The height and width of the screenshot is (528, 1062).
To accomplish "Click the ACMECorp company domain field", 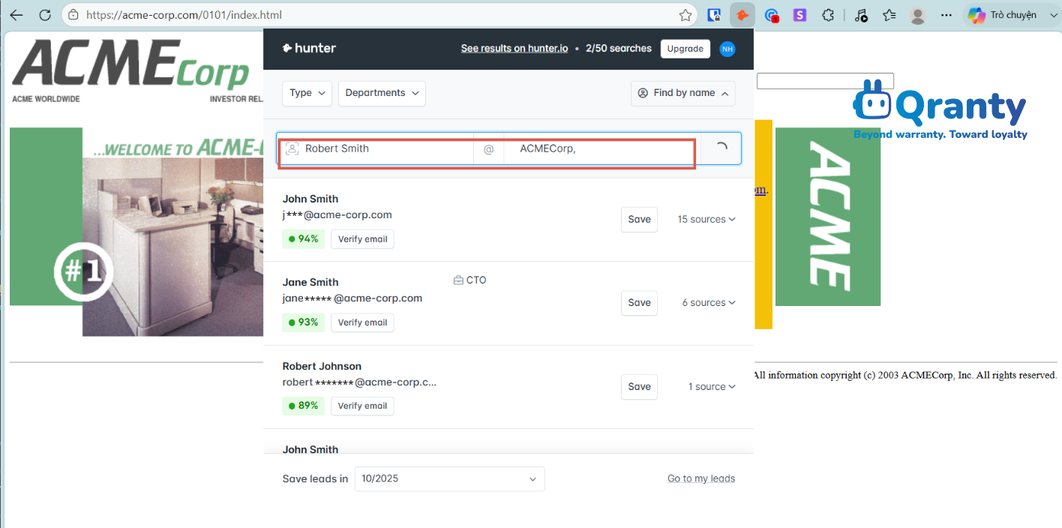I will click(601, 148).
